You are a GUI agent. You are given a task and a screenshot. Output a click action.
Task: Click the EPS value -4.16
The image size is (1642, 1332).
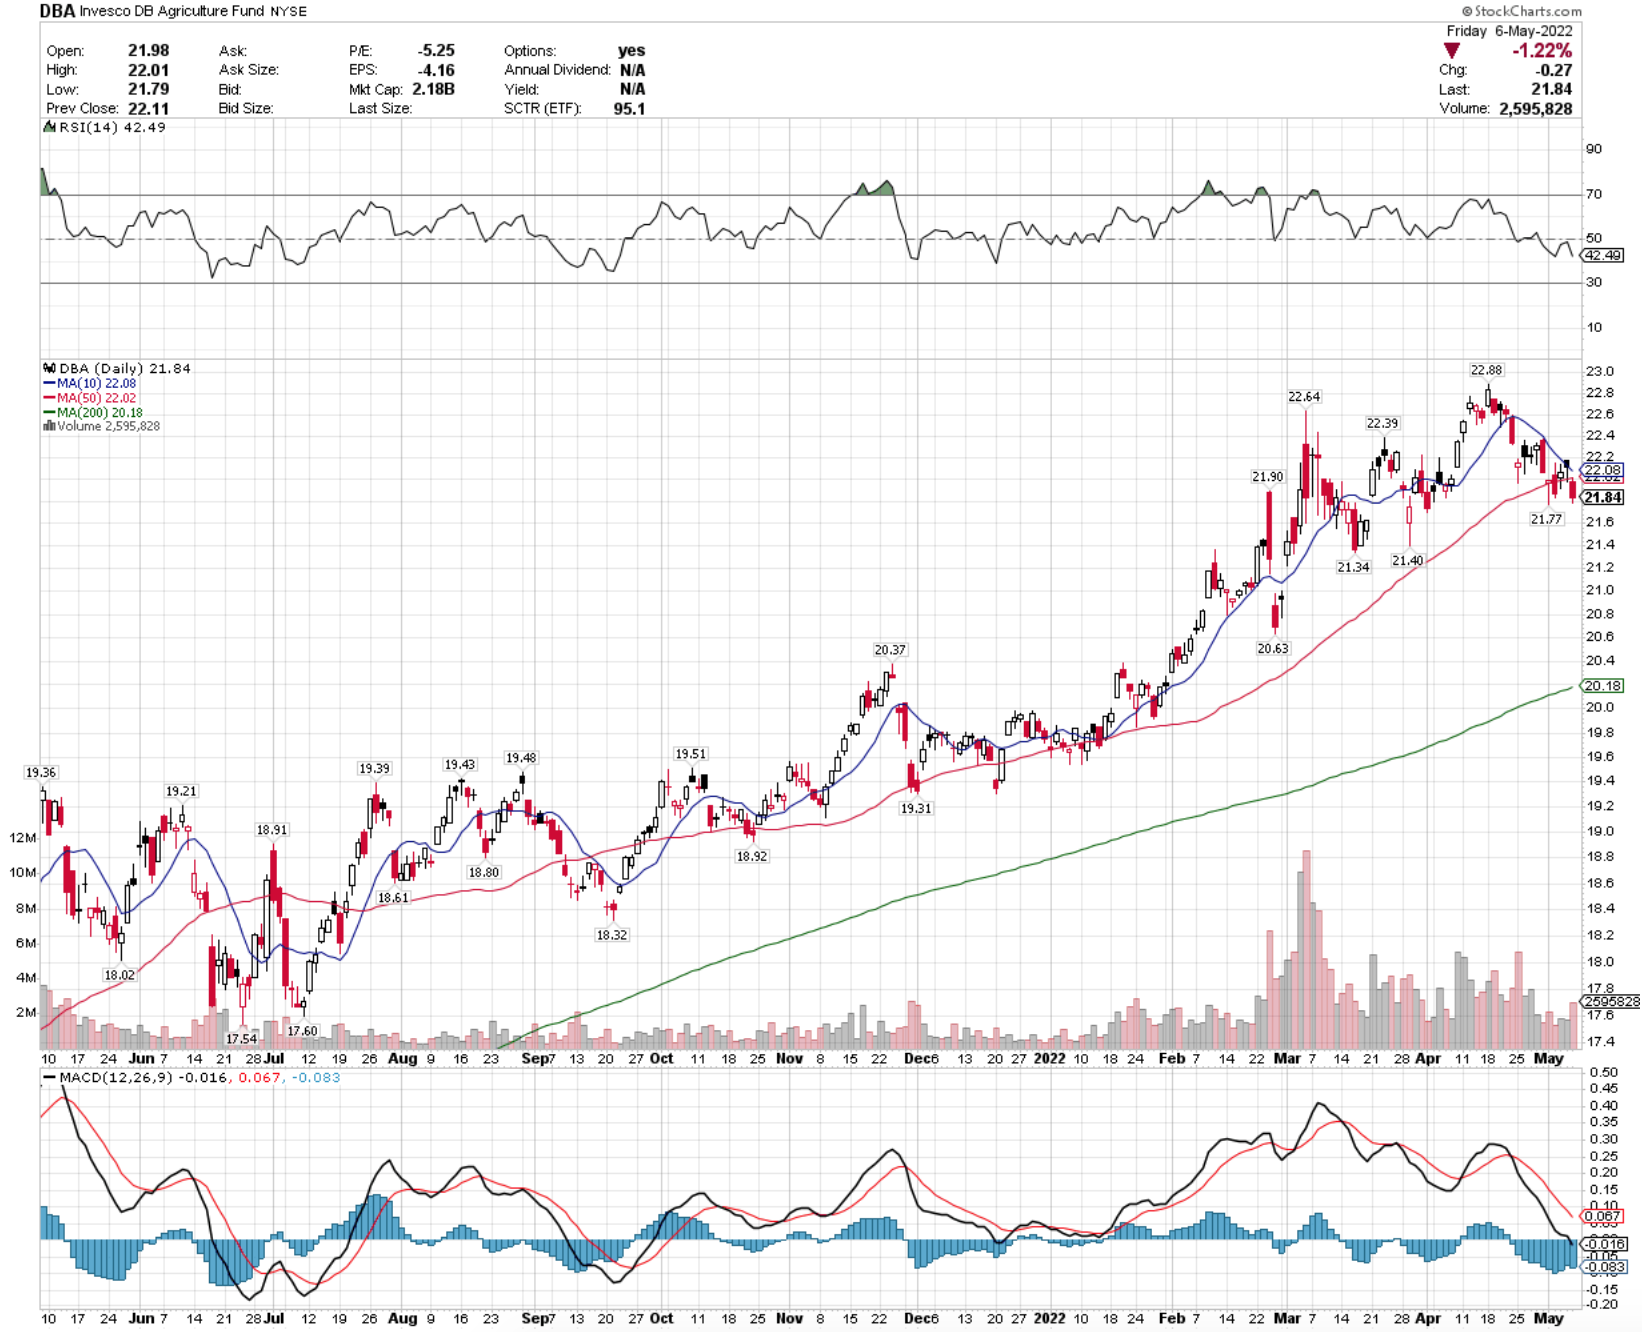click(x=436, y=70)
